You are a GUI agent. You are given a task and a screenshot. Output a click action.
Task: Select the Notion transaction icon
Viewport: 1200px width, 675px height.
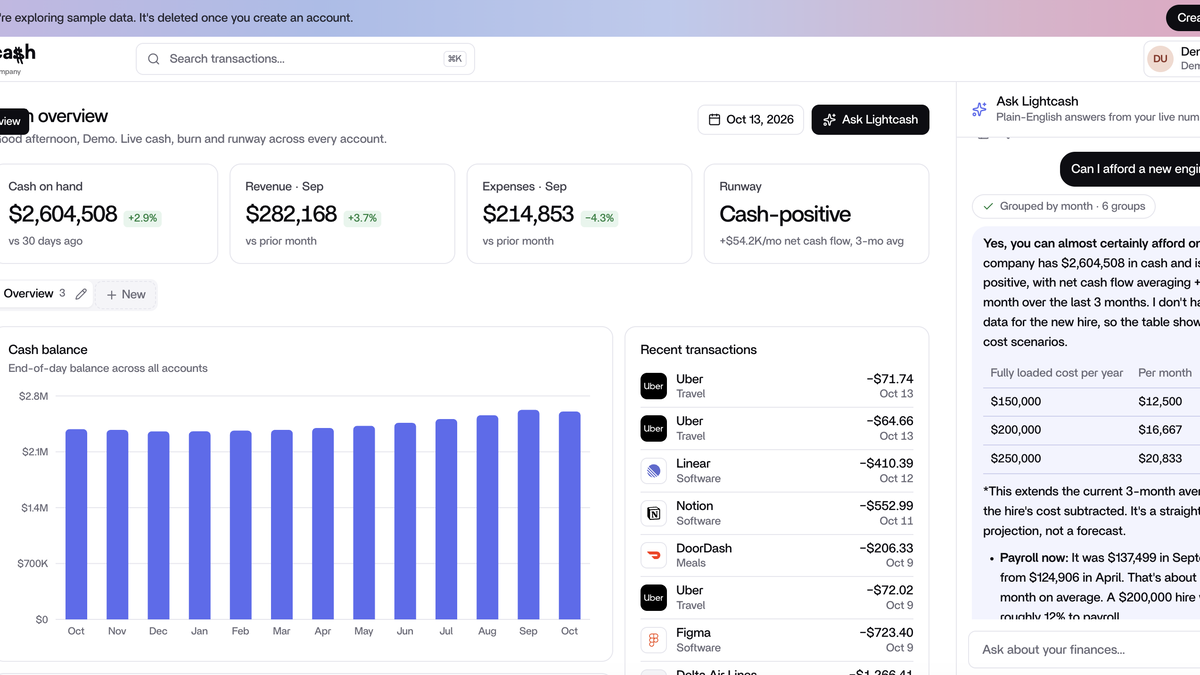pos(653,513)
